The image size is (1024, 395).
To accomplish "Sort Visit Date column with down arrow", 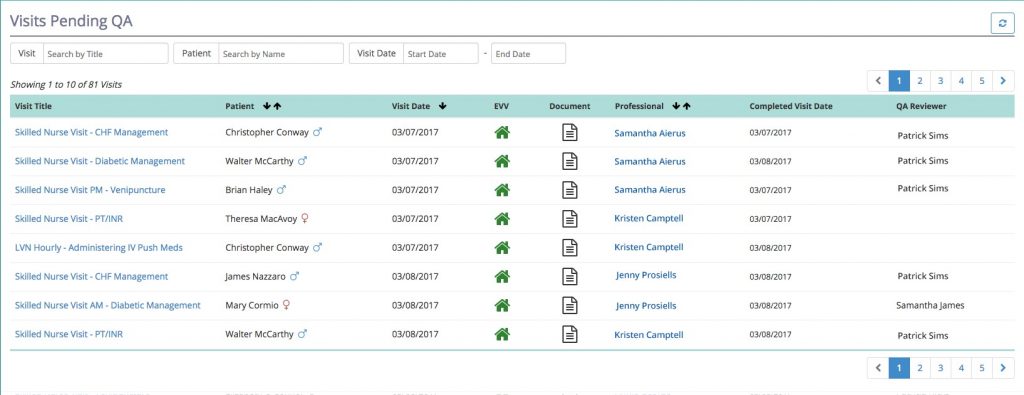I will (443, 106).
